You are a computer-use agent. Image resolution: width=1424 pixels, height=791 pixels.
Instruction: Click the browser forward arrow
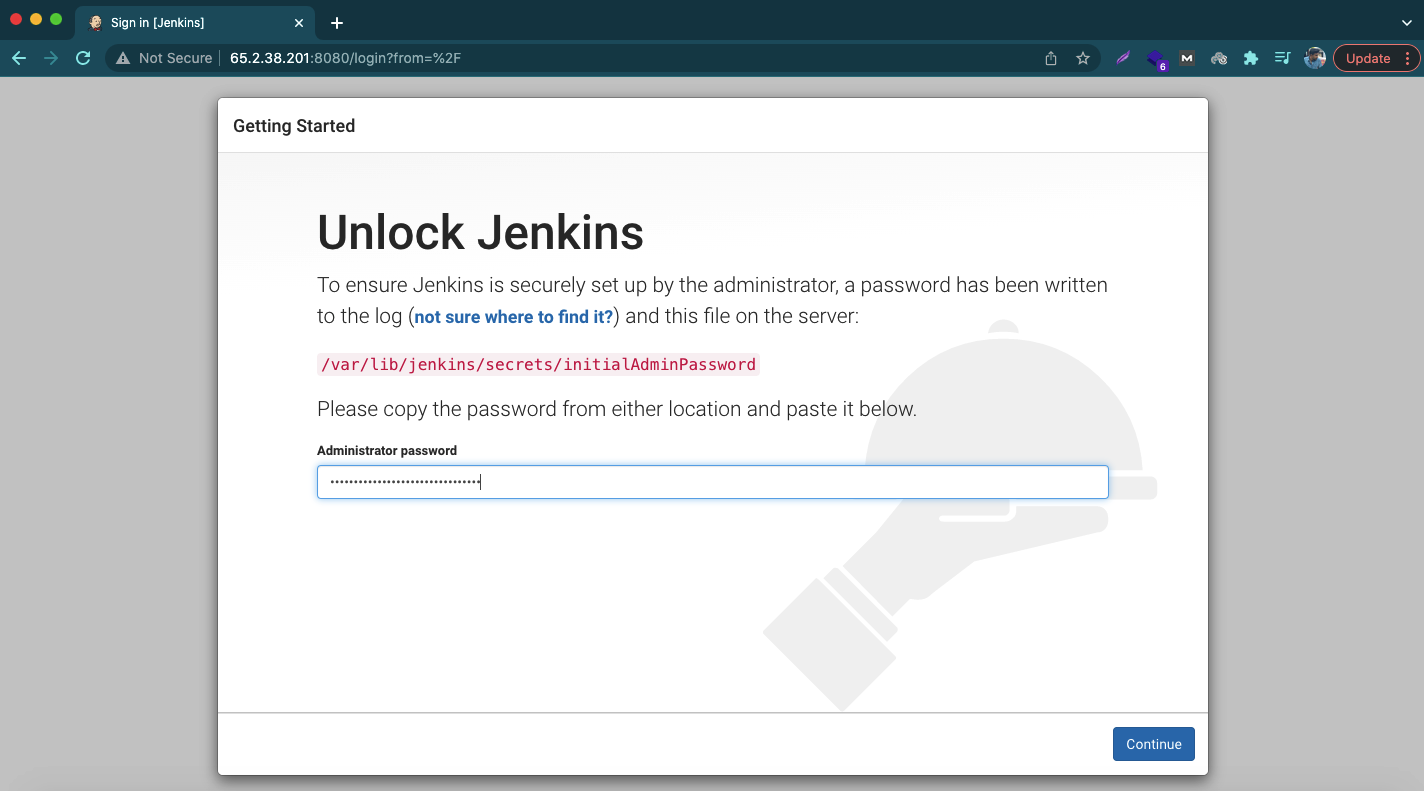[x=51, y=58]
